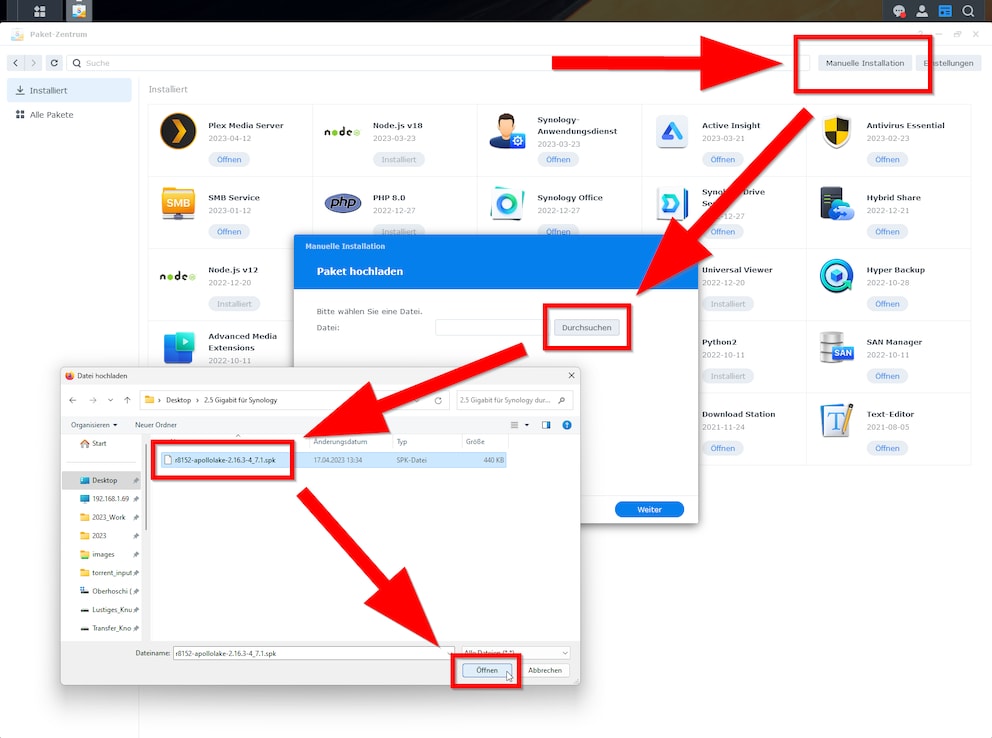
Task: Refresh the folder in file upload dialog
Action: (438, 400)
